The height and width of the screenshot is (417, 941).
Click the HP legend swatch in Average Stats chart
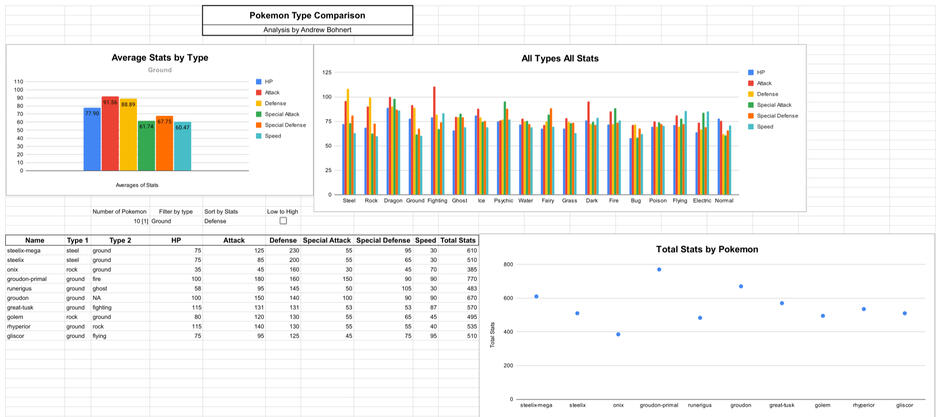tap(258, 80)
